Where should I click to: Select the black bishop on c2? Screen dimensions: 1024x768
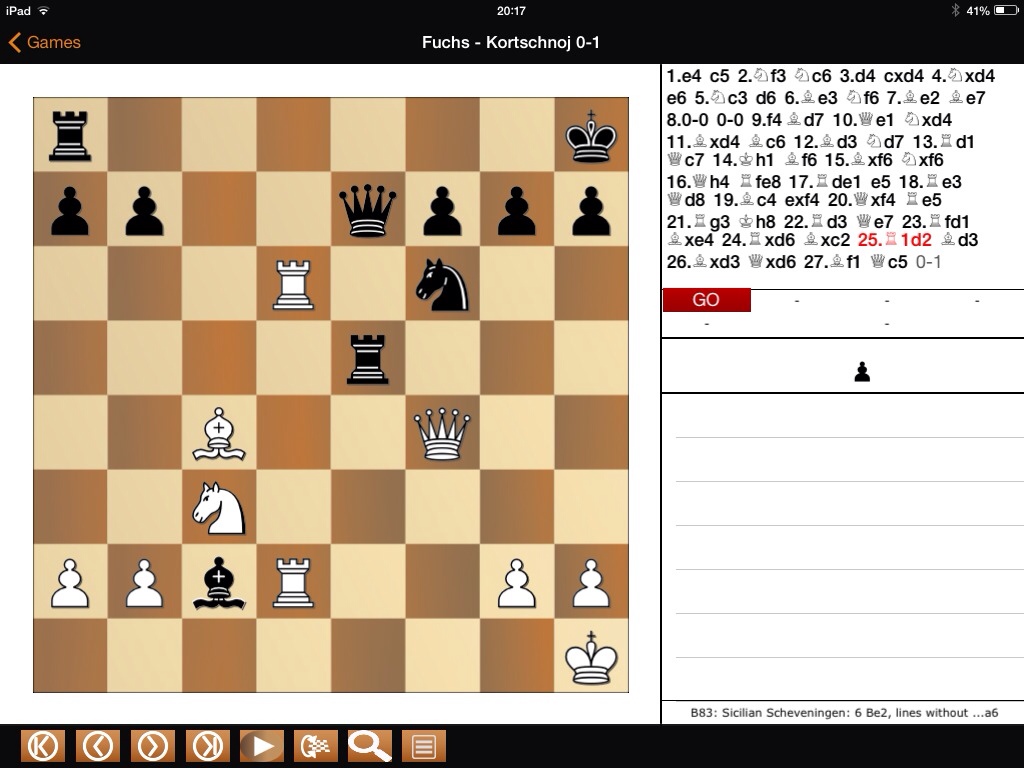point(219,583)
